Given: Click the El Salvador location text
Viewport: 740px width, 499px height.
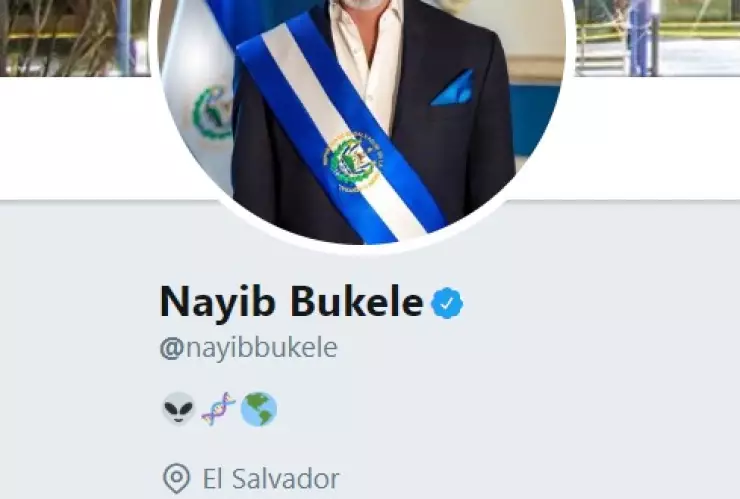Looking at the screenshot, I should [x=271, y=479].
